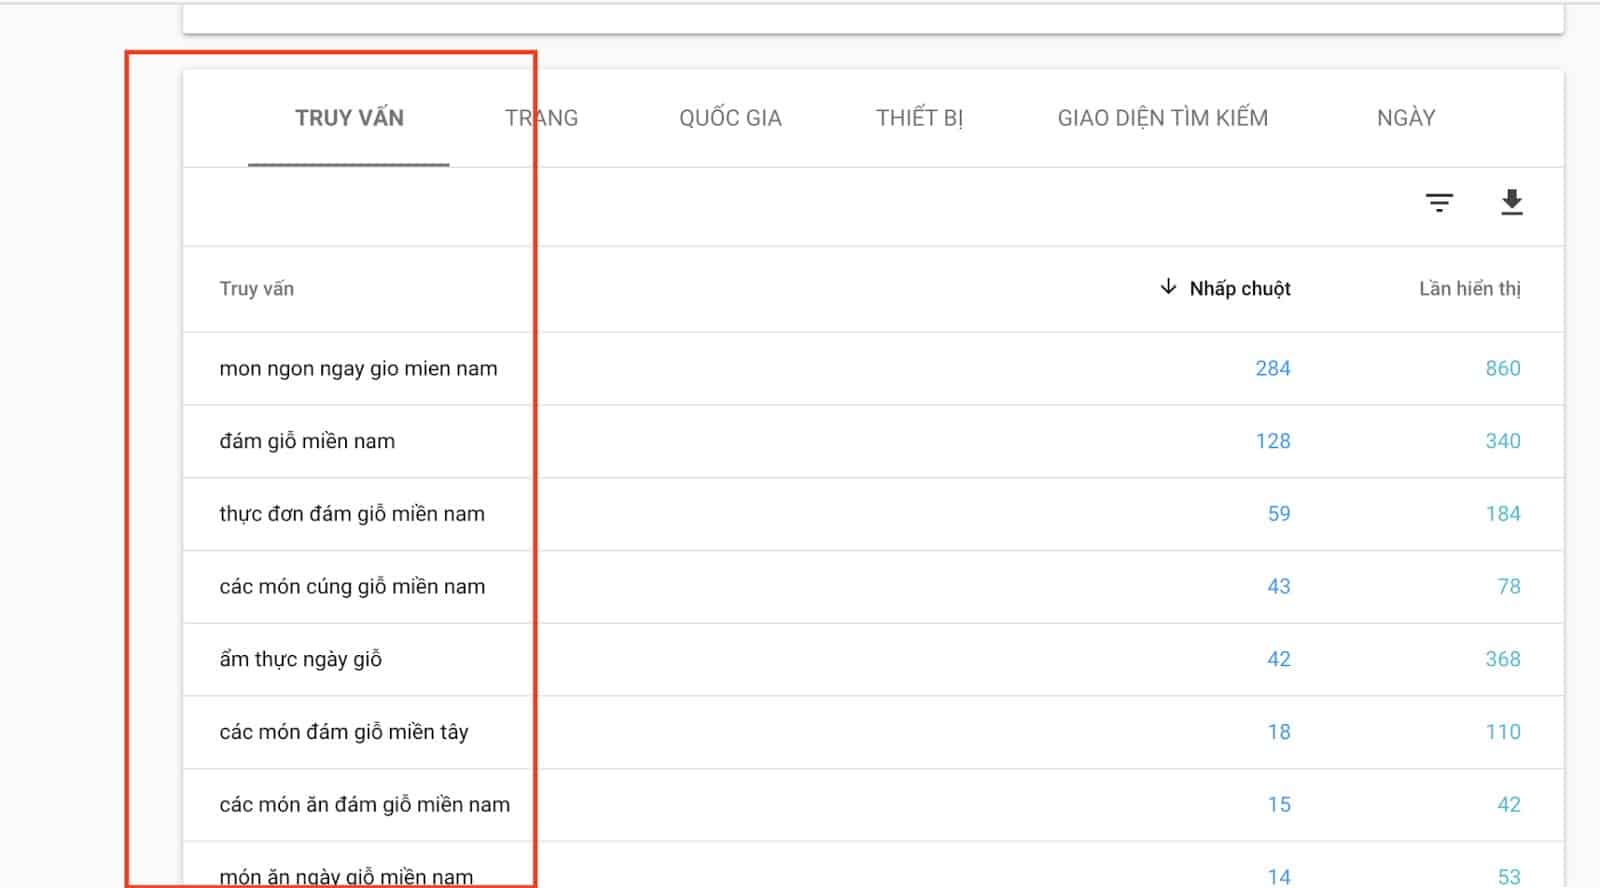Screen dimensions: 1600x888
Task: Click query 'các món ăn đám giỗ miền nam'
Action: point(364,805)
